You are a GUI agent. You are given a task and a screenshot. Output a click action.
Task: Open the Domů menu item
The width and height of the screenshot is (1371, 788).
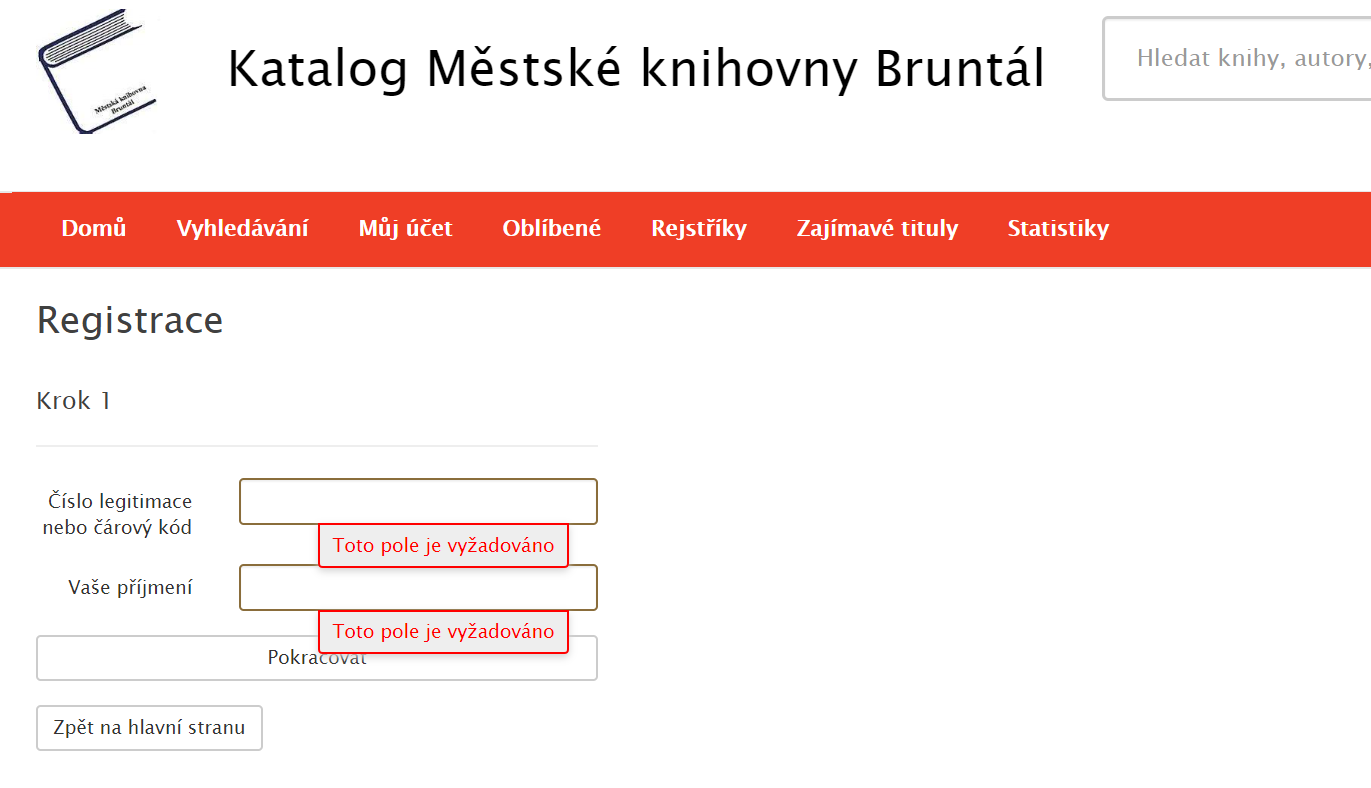coord(94,228)
